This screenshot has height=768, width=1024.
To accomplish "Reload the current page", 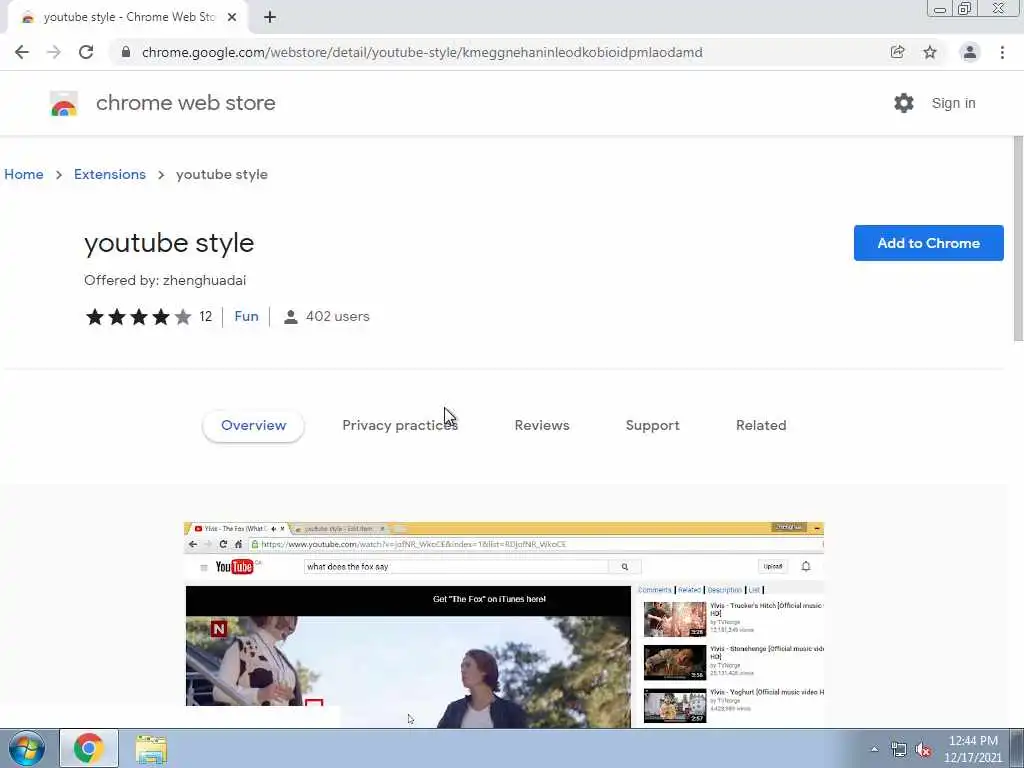I will pos(86,52).
